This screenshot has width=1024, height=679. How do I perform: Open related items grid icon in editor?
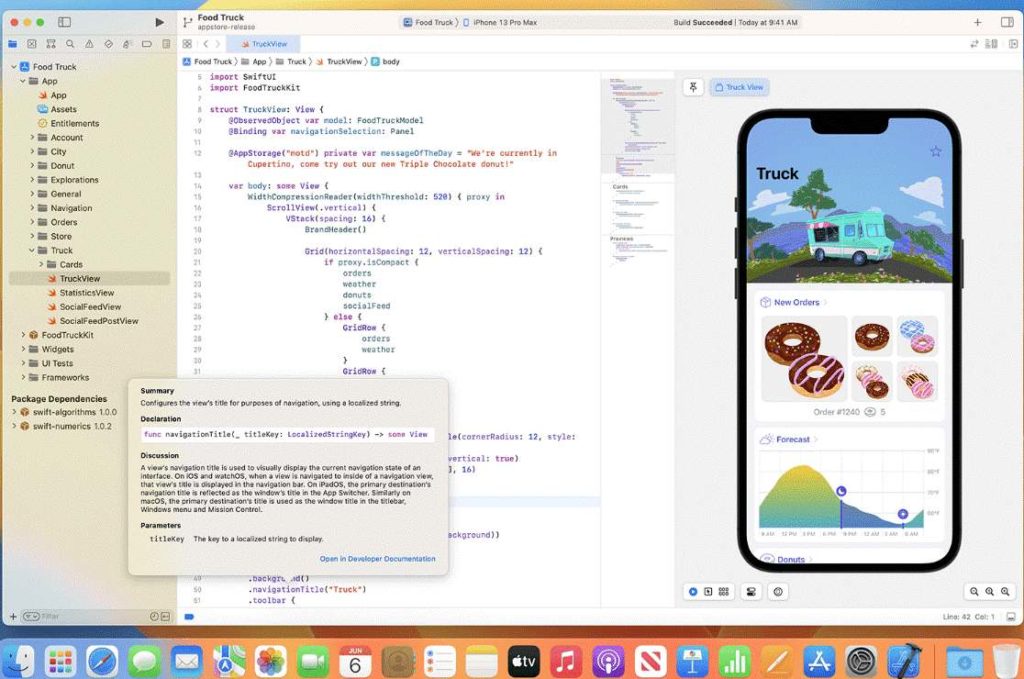click(x=187, y=44)
